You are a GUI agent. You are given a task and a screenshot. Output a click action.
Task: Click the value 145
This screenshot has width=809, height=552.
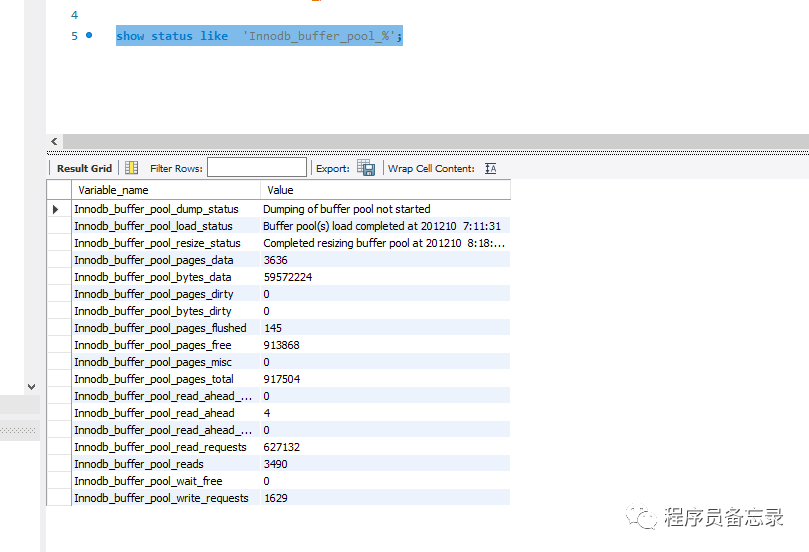pyautogui.click(x=273, y=328)
